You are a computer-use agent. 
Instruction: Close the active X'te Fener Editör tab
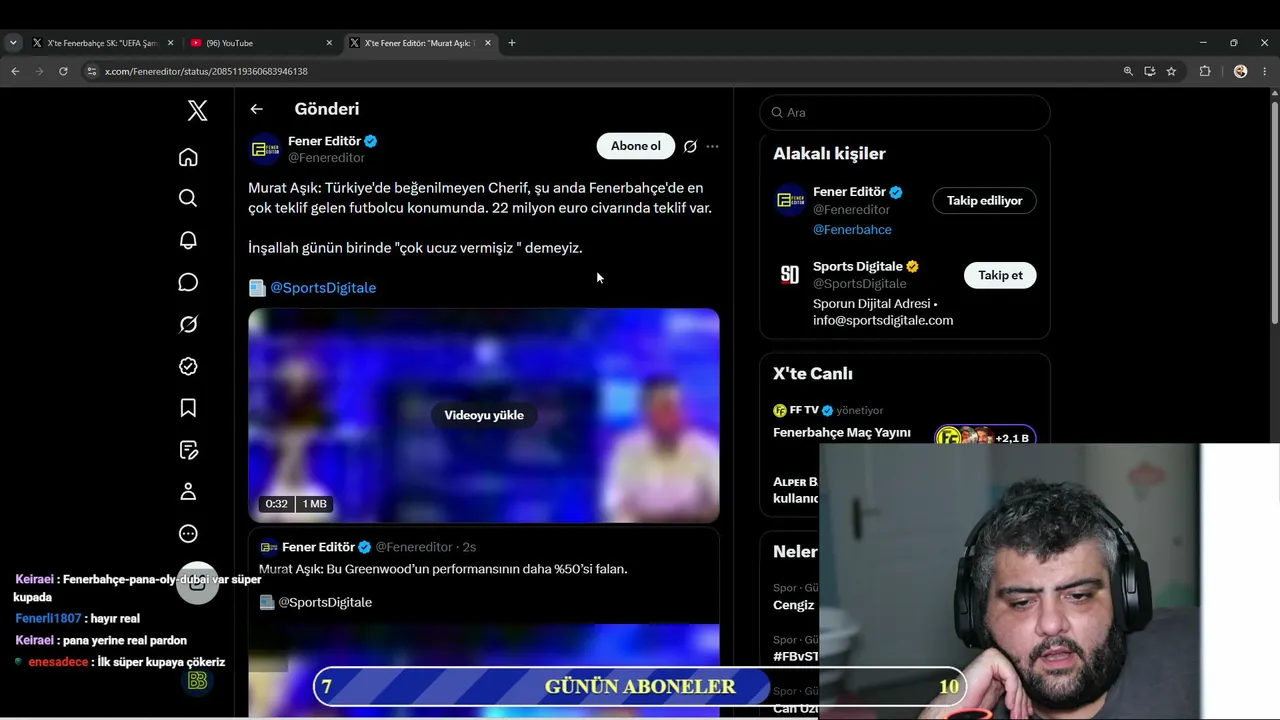[x=488, y=43]
